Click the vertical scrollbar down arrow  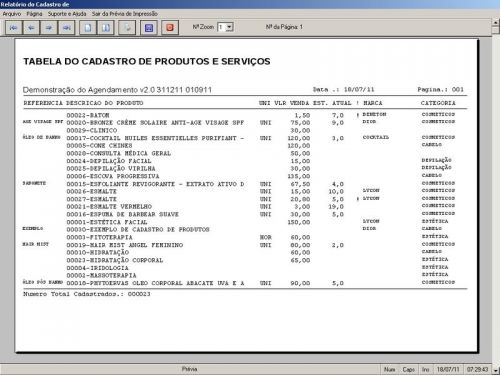tap(496, 370)
